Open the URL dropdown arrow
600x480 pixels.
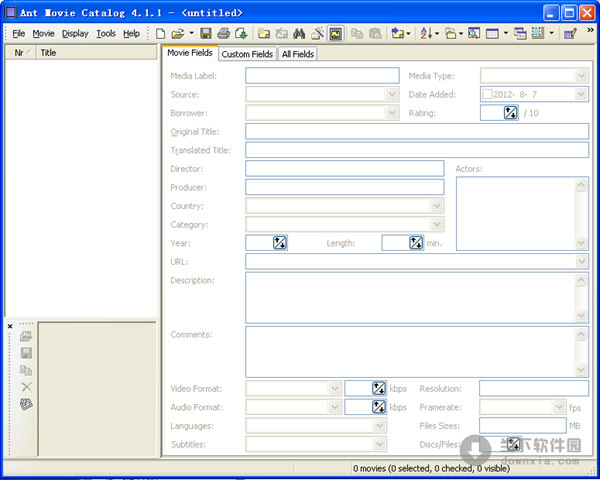[582, 261]
